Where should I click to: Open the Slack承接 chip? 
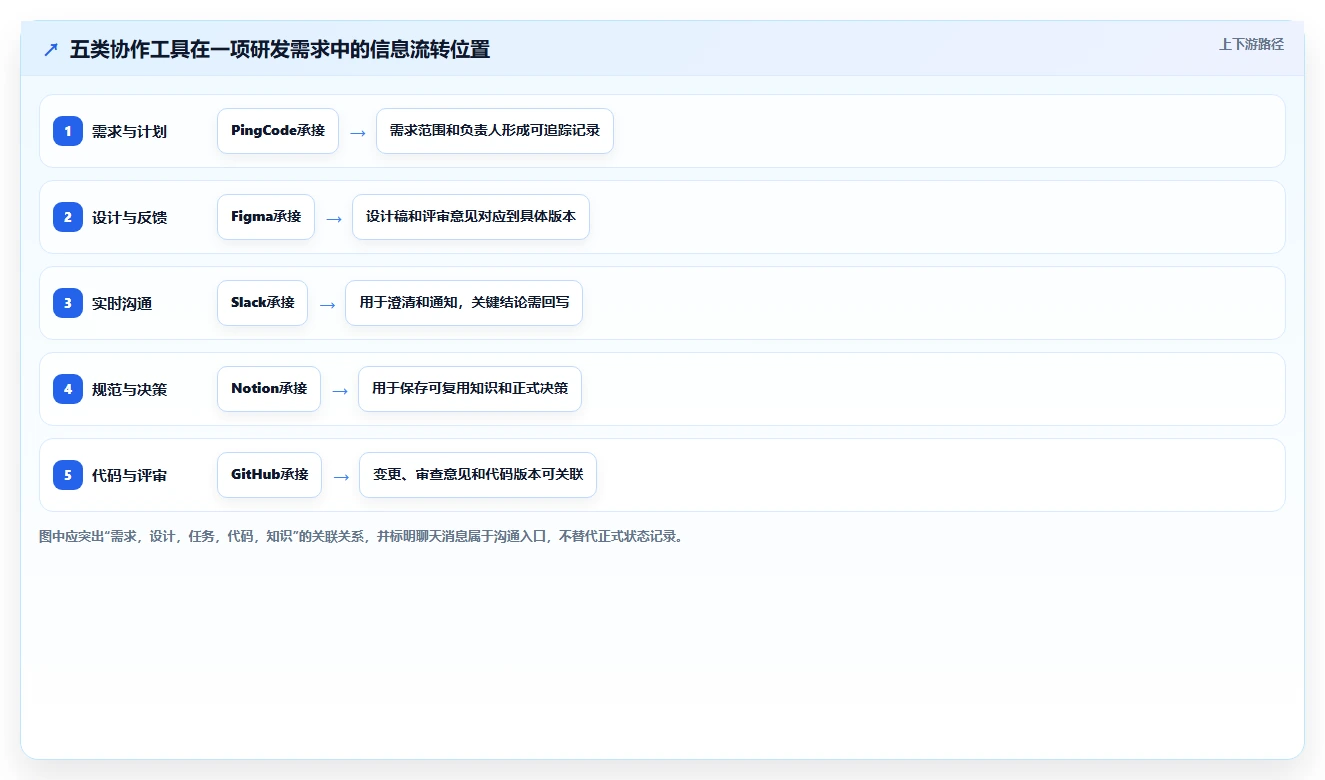263,303
